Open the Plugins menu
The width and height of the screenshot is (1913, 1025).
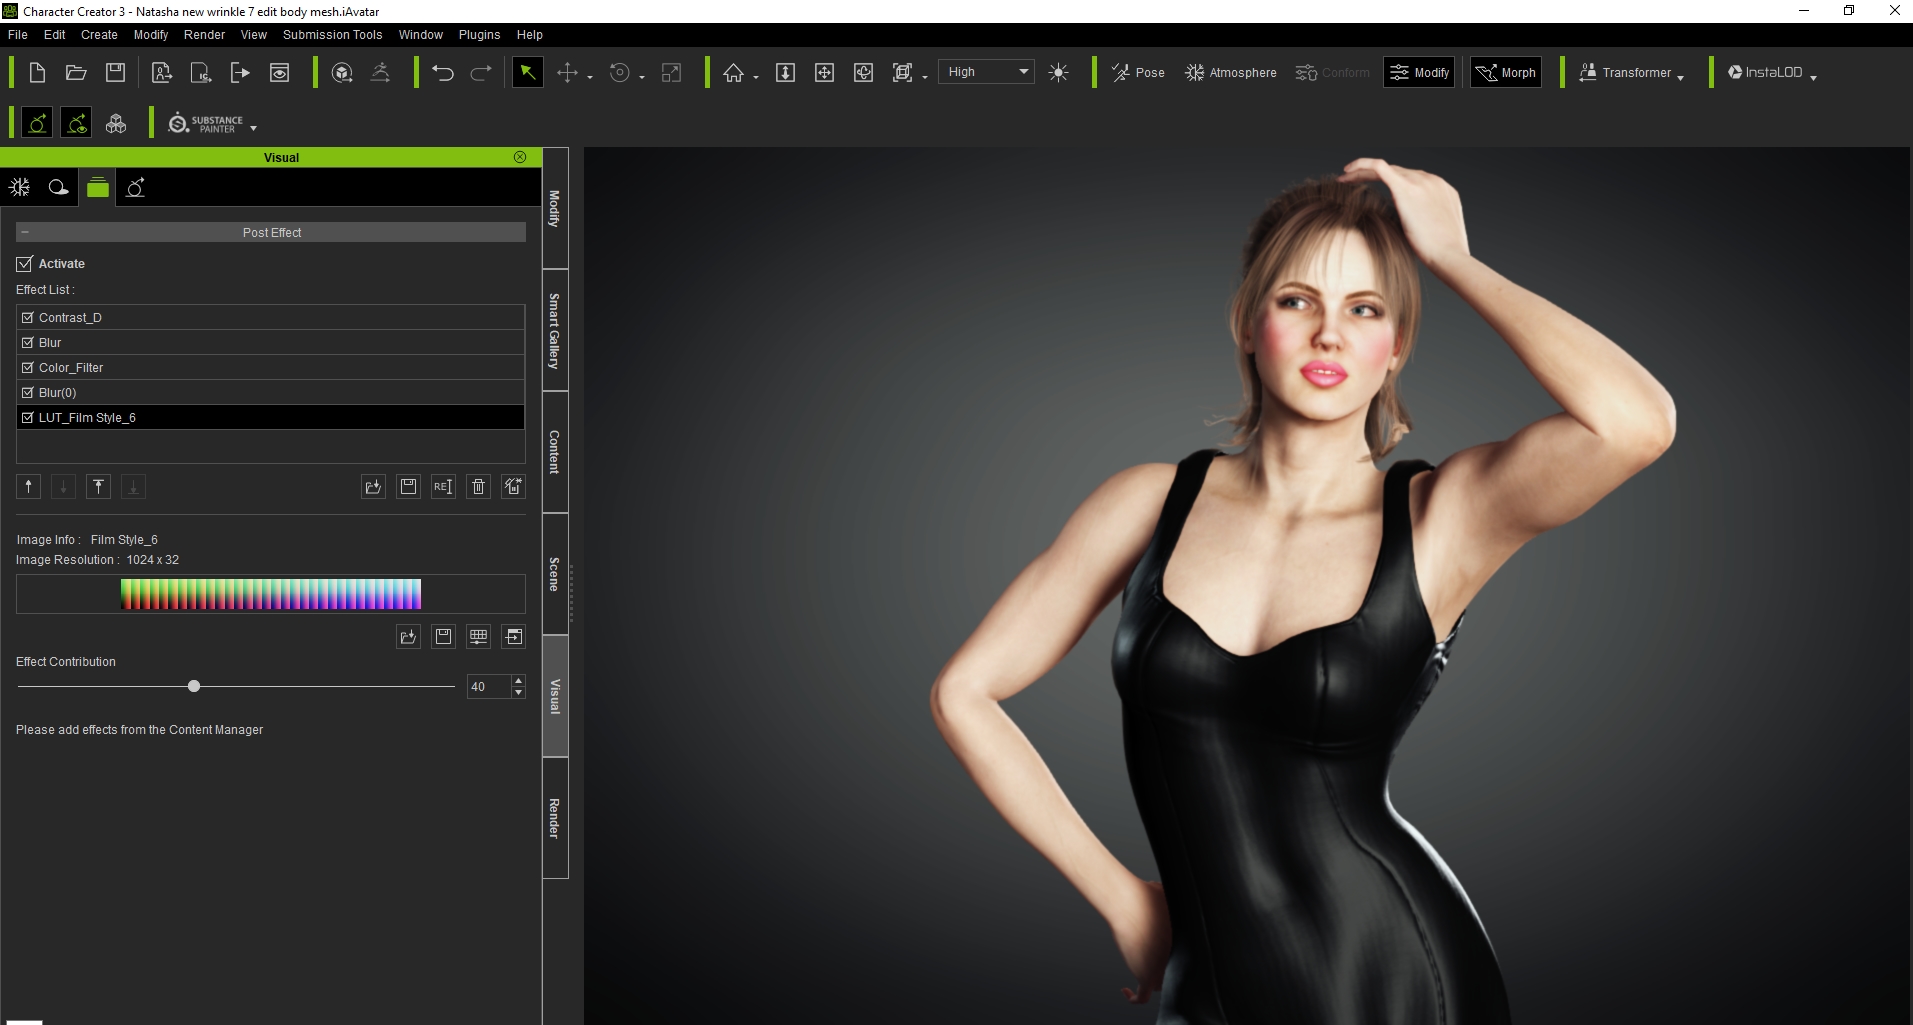pos(479,34)
